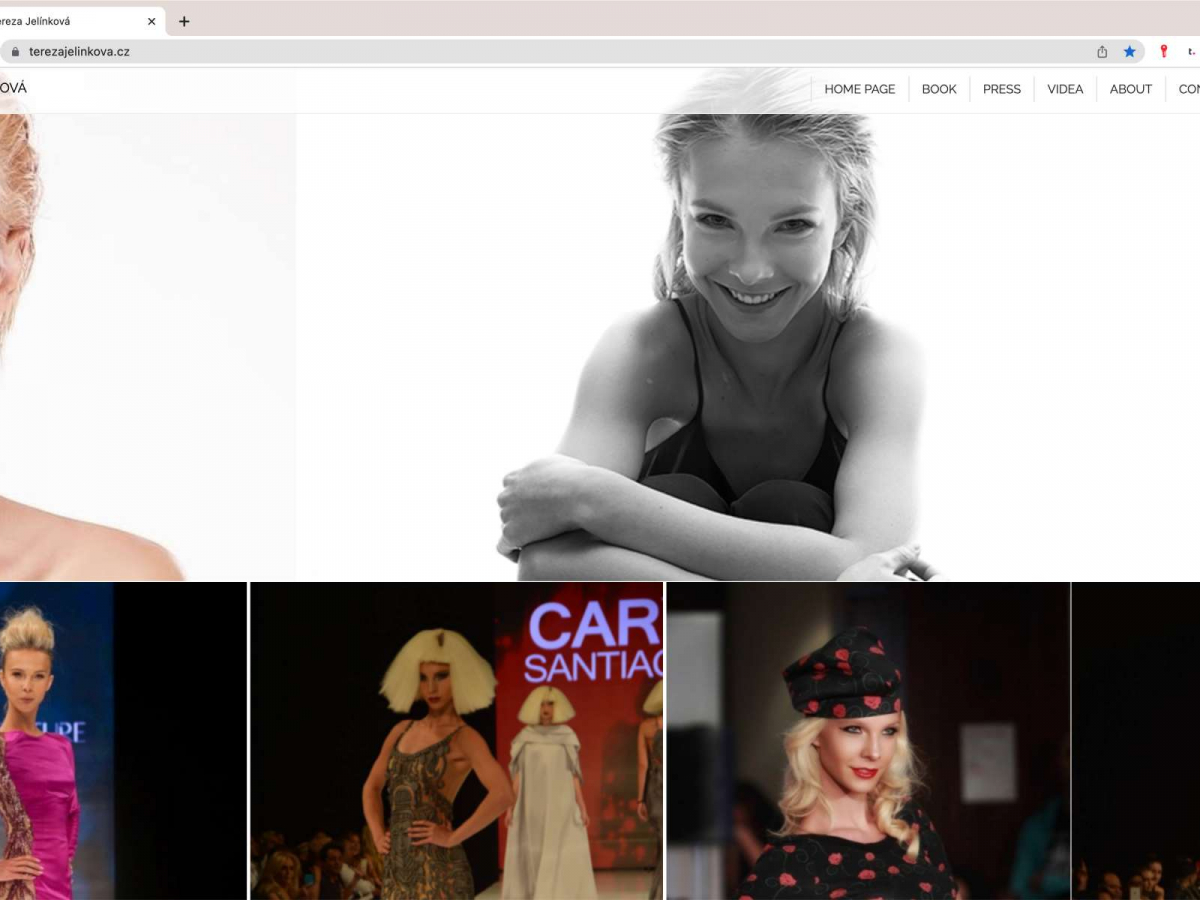Click the site title text ending in 'OVÁ'

pyautogui.click(x=13, y=88)
